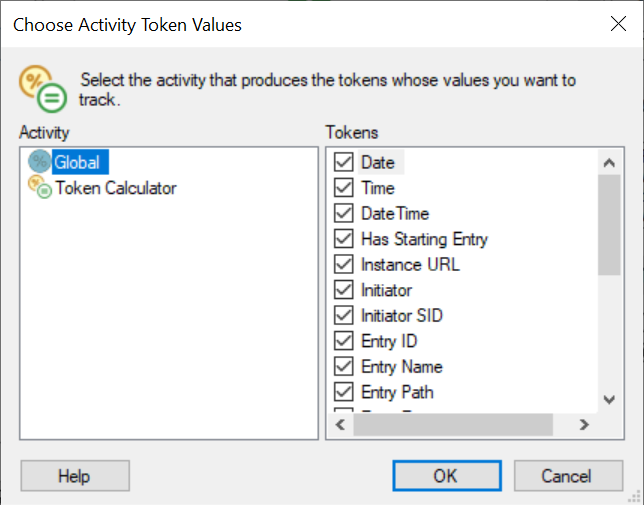Toggle the Time token checkbox
Image resolution: width=644 pixels, height=505 pixels.
(344, 188)
